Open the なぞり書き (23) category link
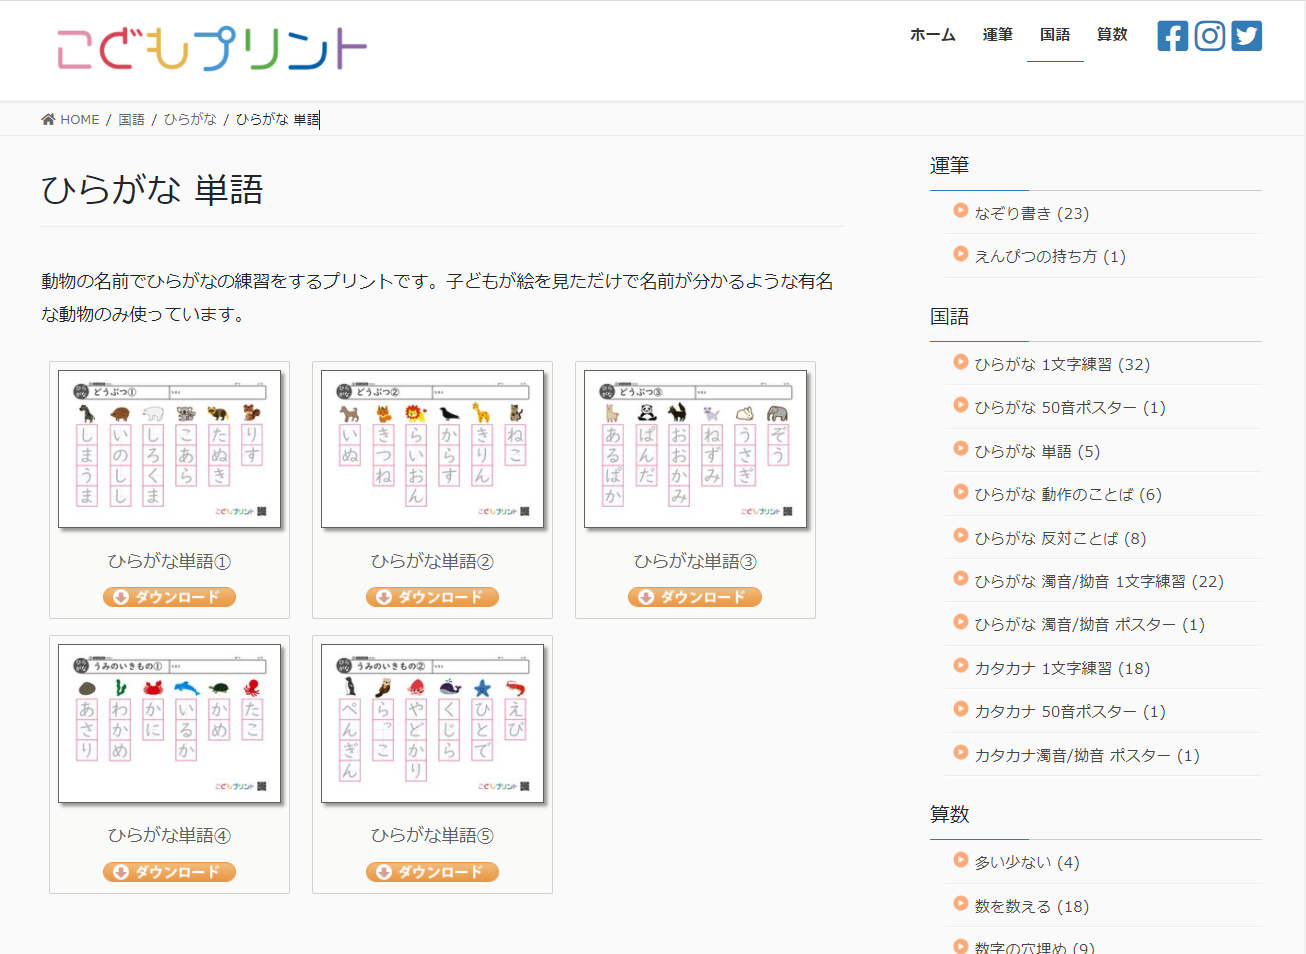1306x954 pixels. click(x=1032, y=213)
